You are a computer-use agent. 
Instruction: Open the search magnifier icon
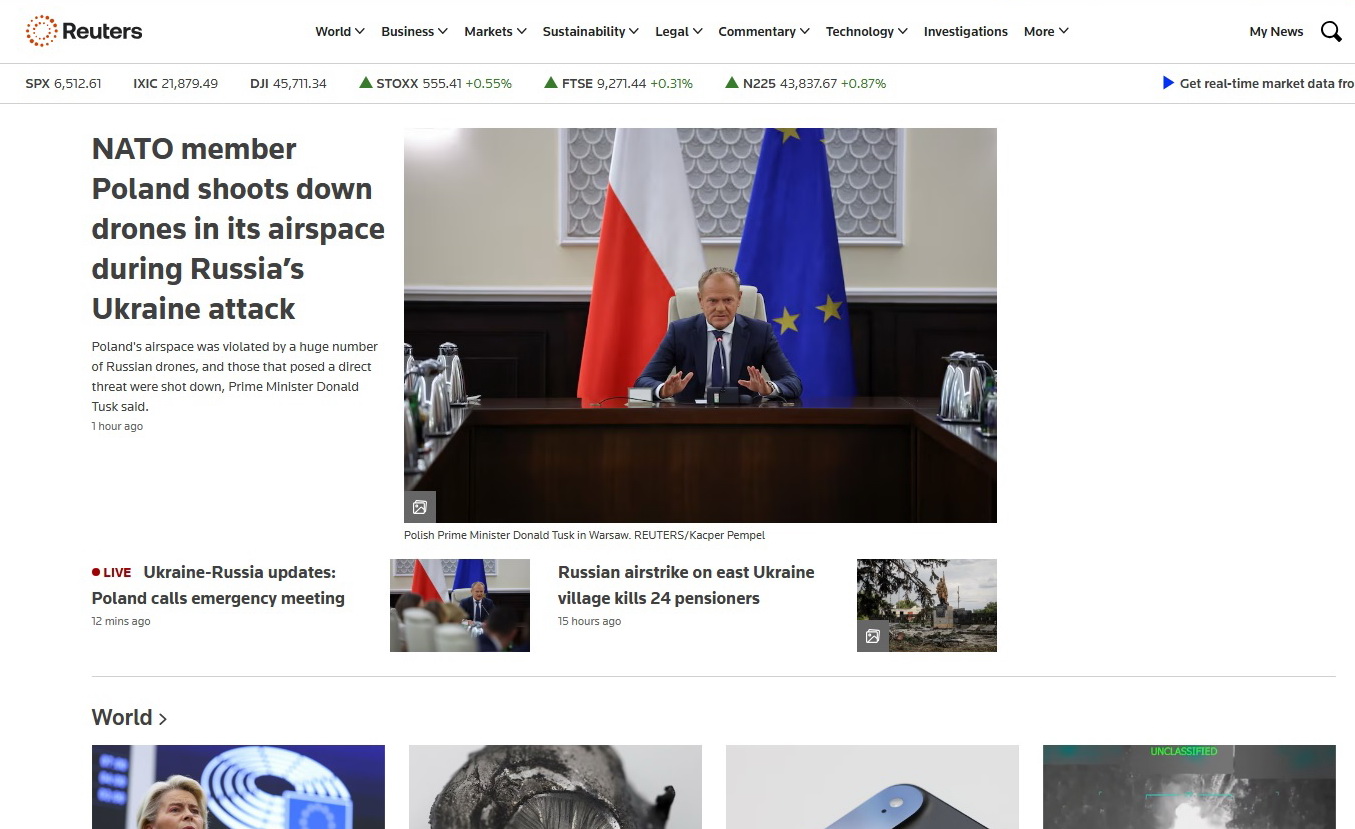pos(1330,32)
